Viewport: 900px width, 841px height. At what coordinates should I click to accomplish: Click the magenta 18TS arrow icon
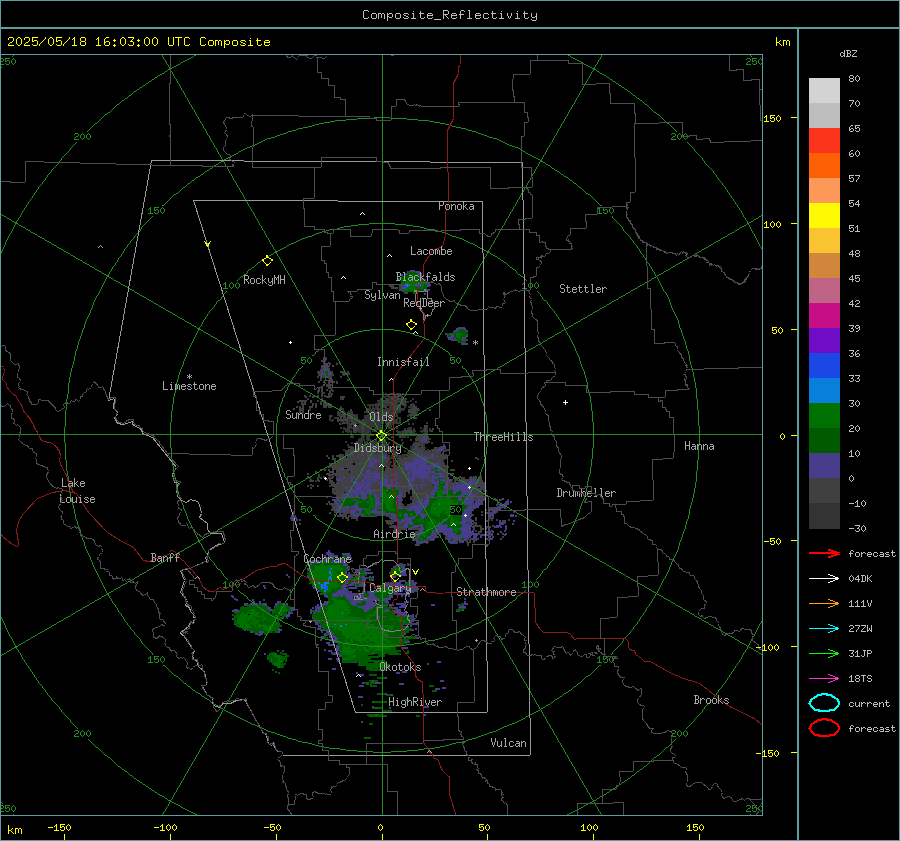click(824, 679)
